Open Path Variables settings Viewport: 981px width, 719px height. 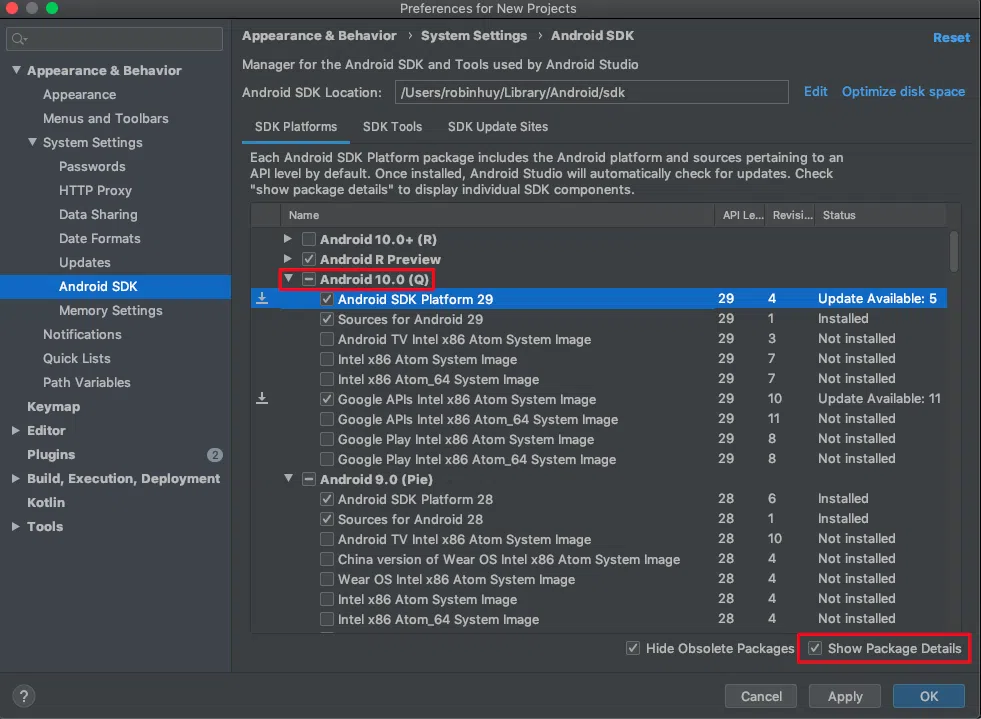point(86,382)
